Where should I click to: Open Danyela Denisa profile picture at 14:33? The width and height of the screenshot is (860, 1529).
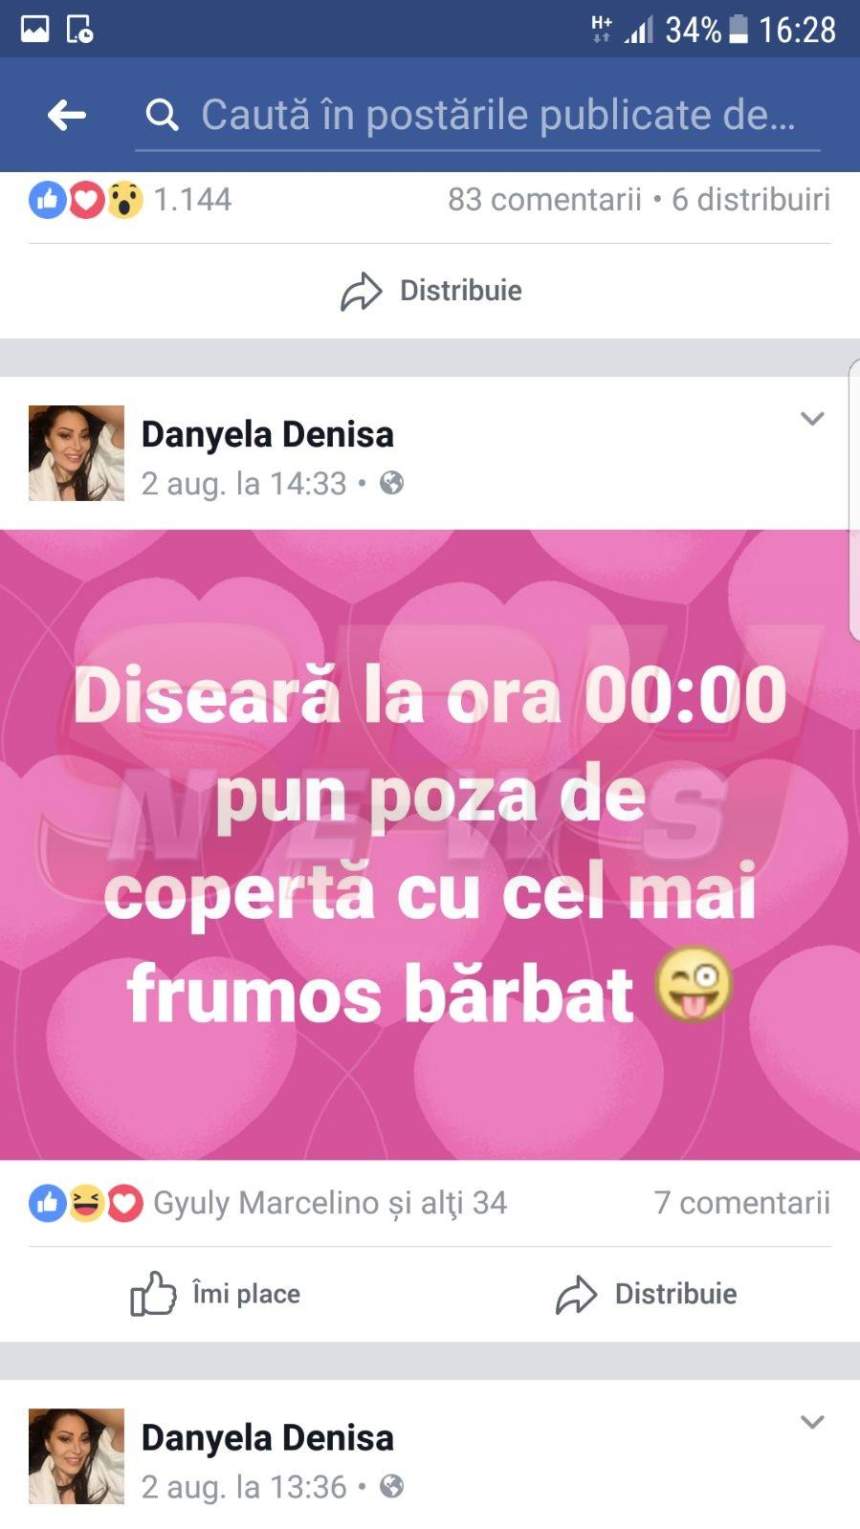click(76, 453)
